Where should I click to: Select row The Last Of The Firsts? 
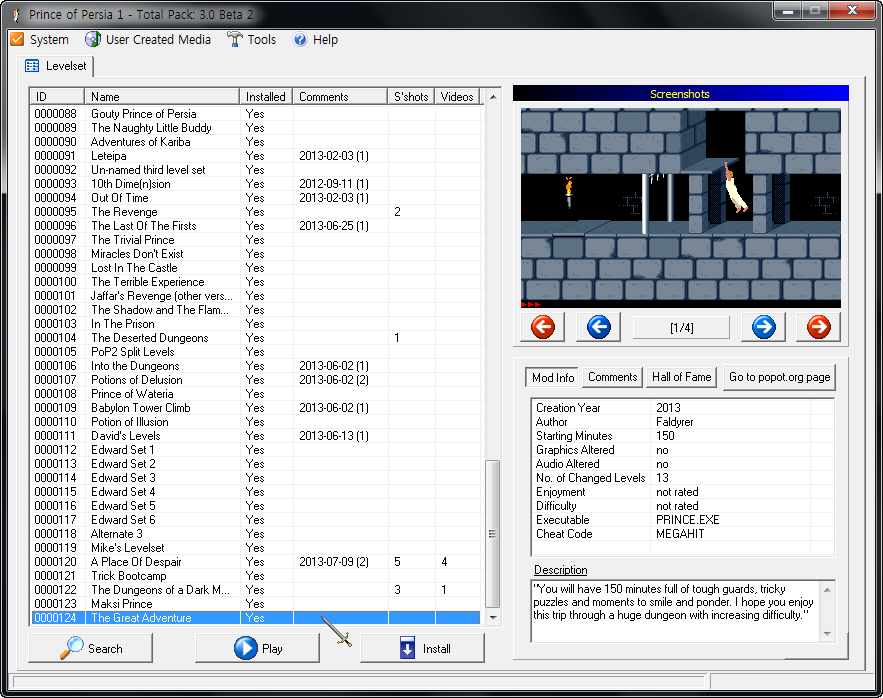(x=255, y=226)
